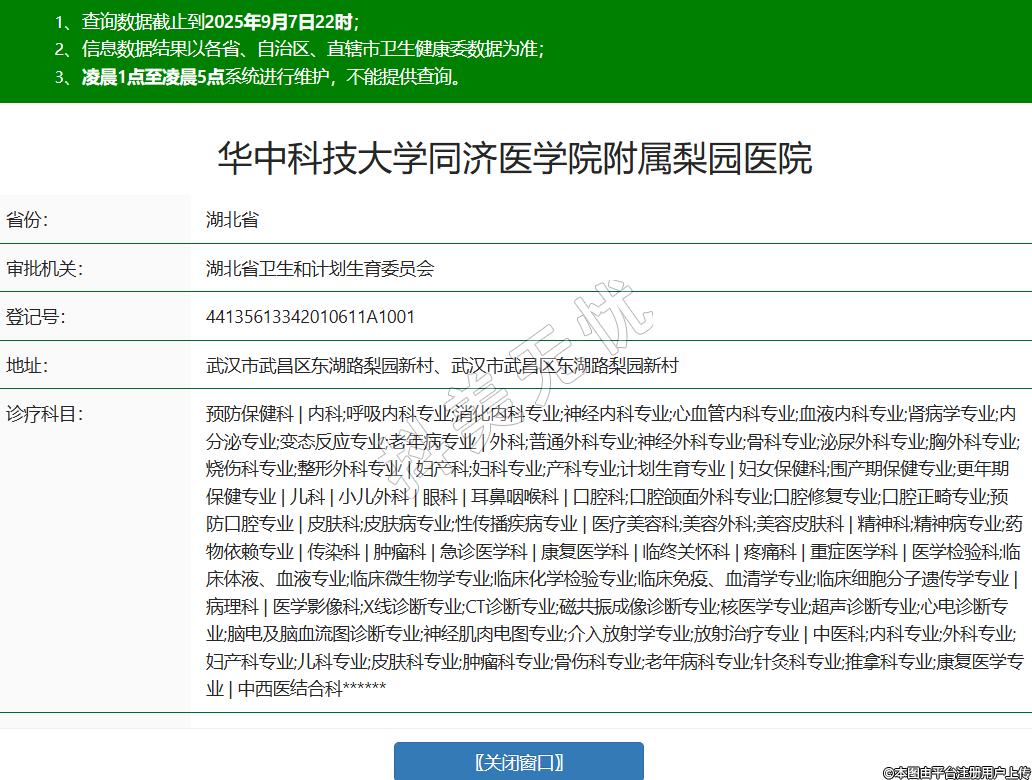The height and width of the screenshot is (780, 1032).
Task: Click the 关闭窗口 button
Action: pyautogui.click(x=518, y=762)
